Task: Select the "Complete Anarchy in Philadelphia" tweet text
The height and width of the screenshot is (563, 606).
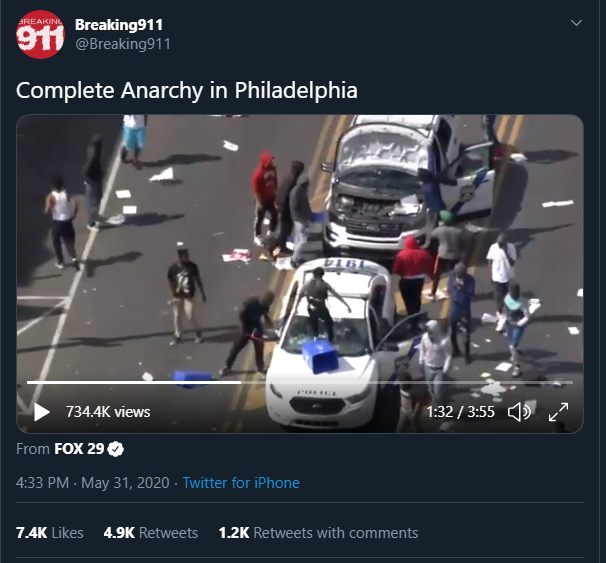Action: click(187, 91)
